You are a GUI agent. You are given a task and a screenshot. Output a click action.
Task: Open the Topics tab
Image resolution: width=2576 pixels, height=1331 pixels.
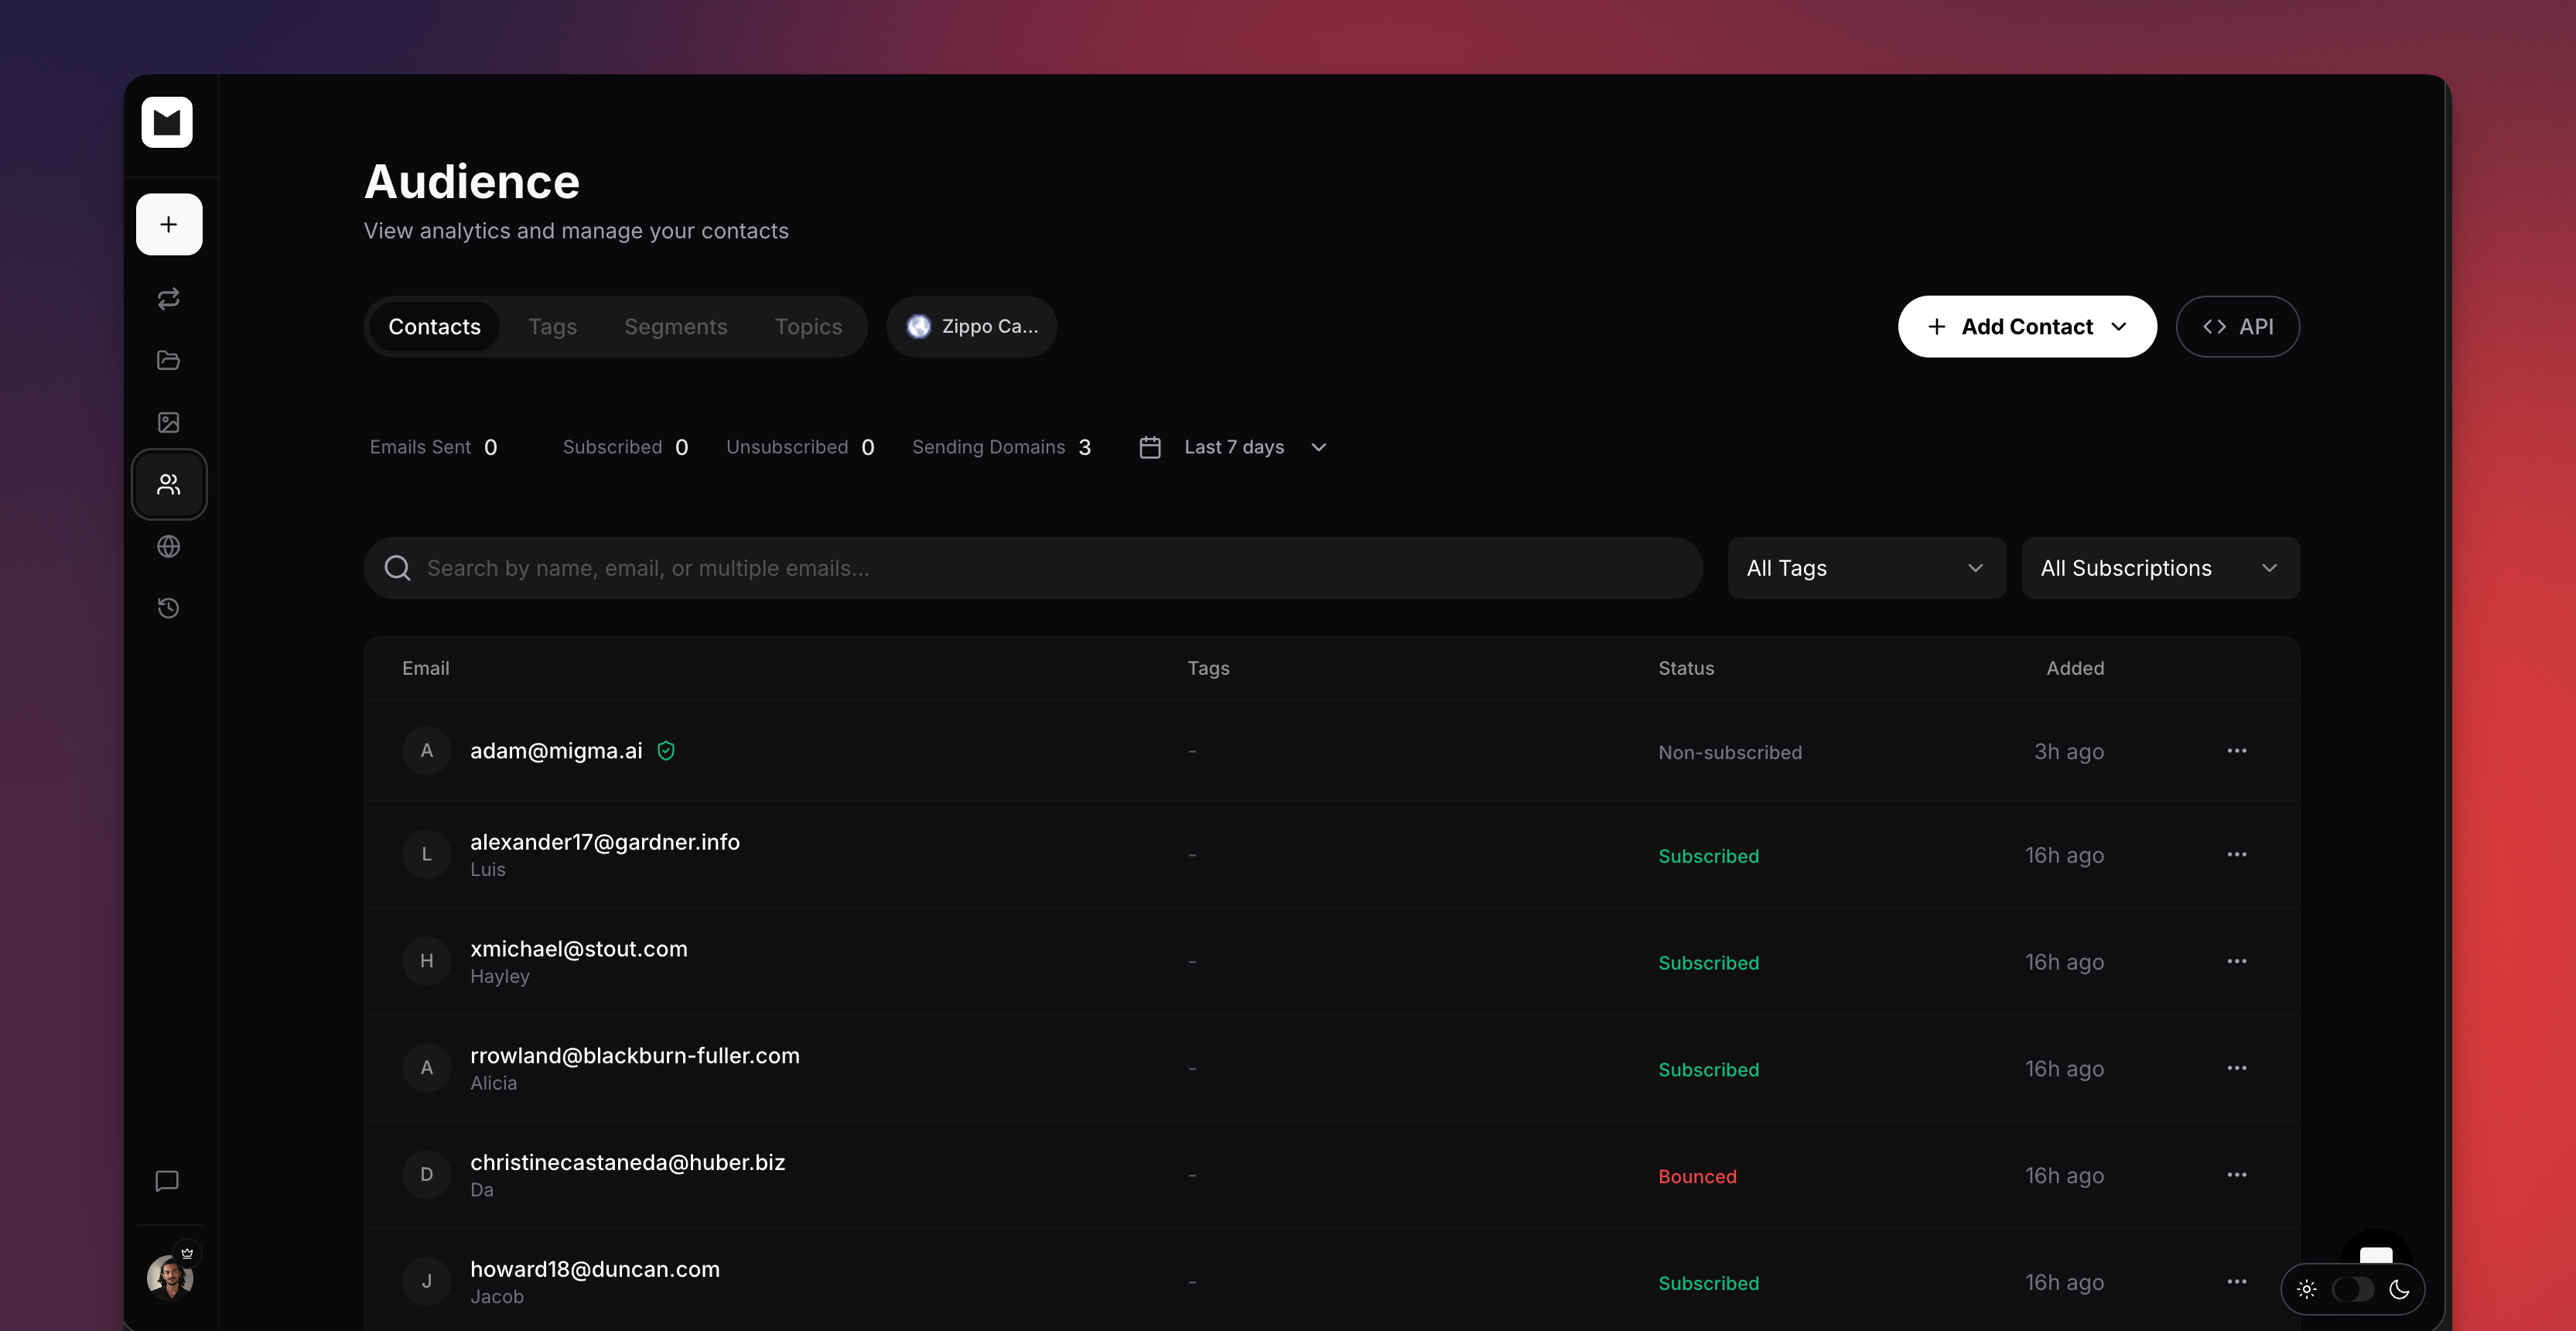tap(808, 326)
